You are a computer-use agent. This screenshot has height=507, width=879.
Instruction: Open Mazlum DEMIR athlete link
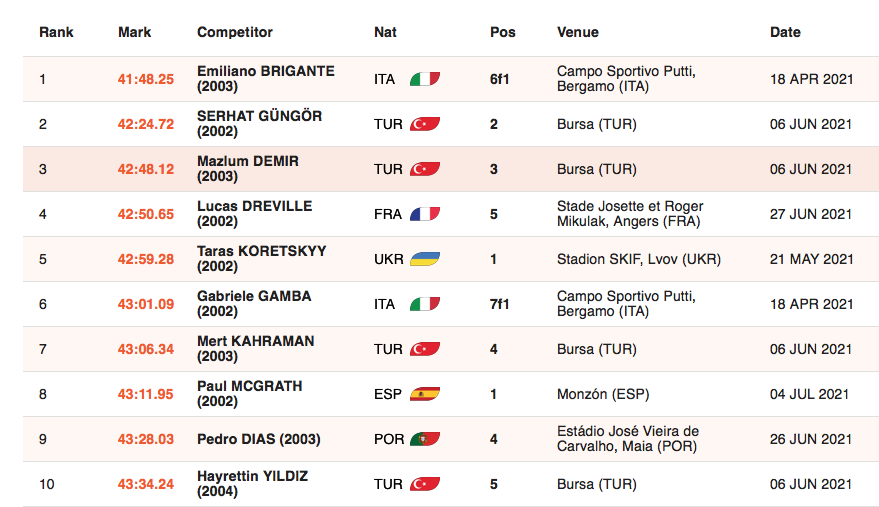coord(248,168)
